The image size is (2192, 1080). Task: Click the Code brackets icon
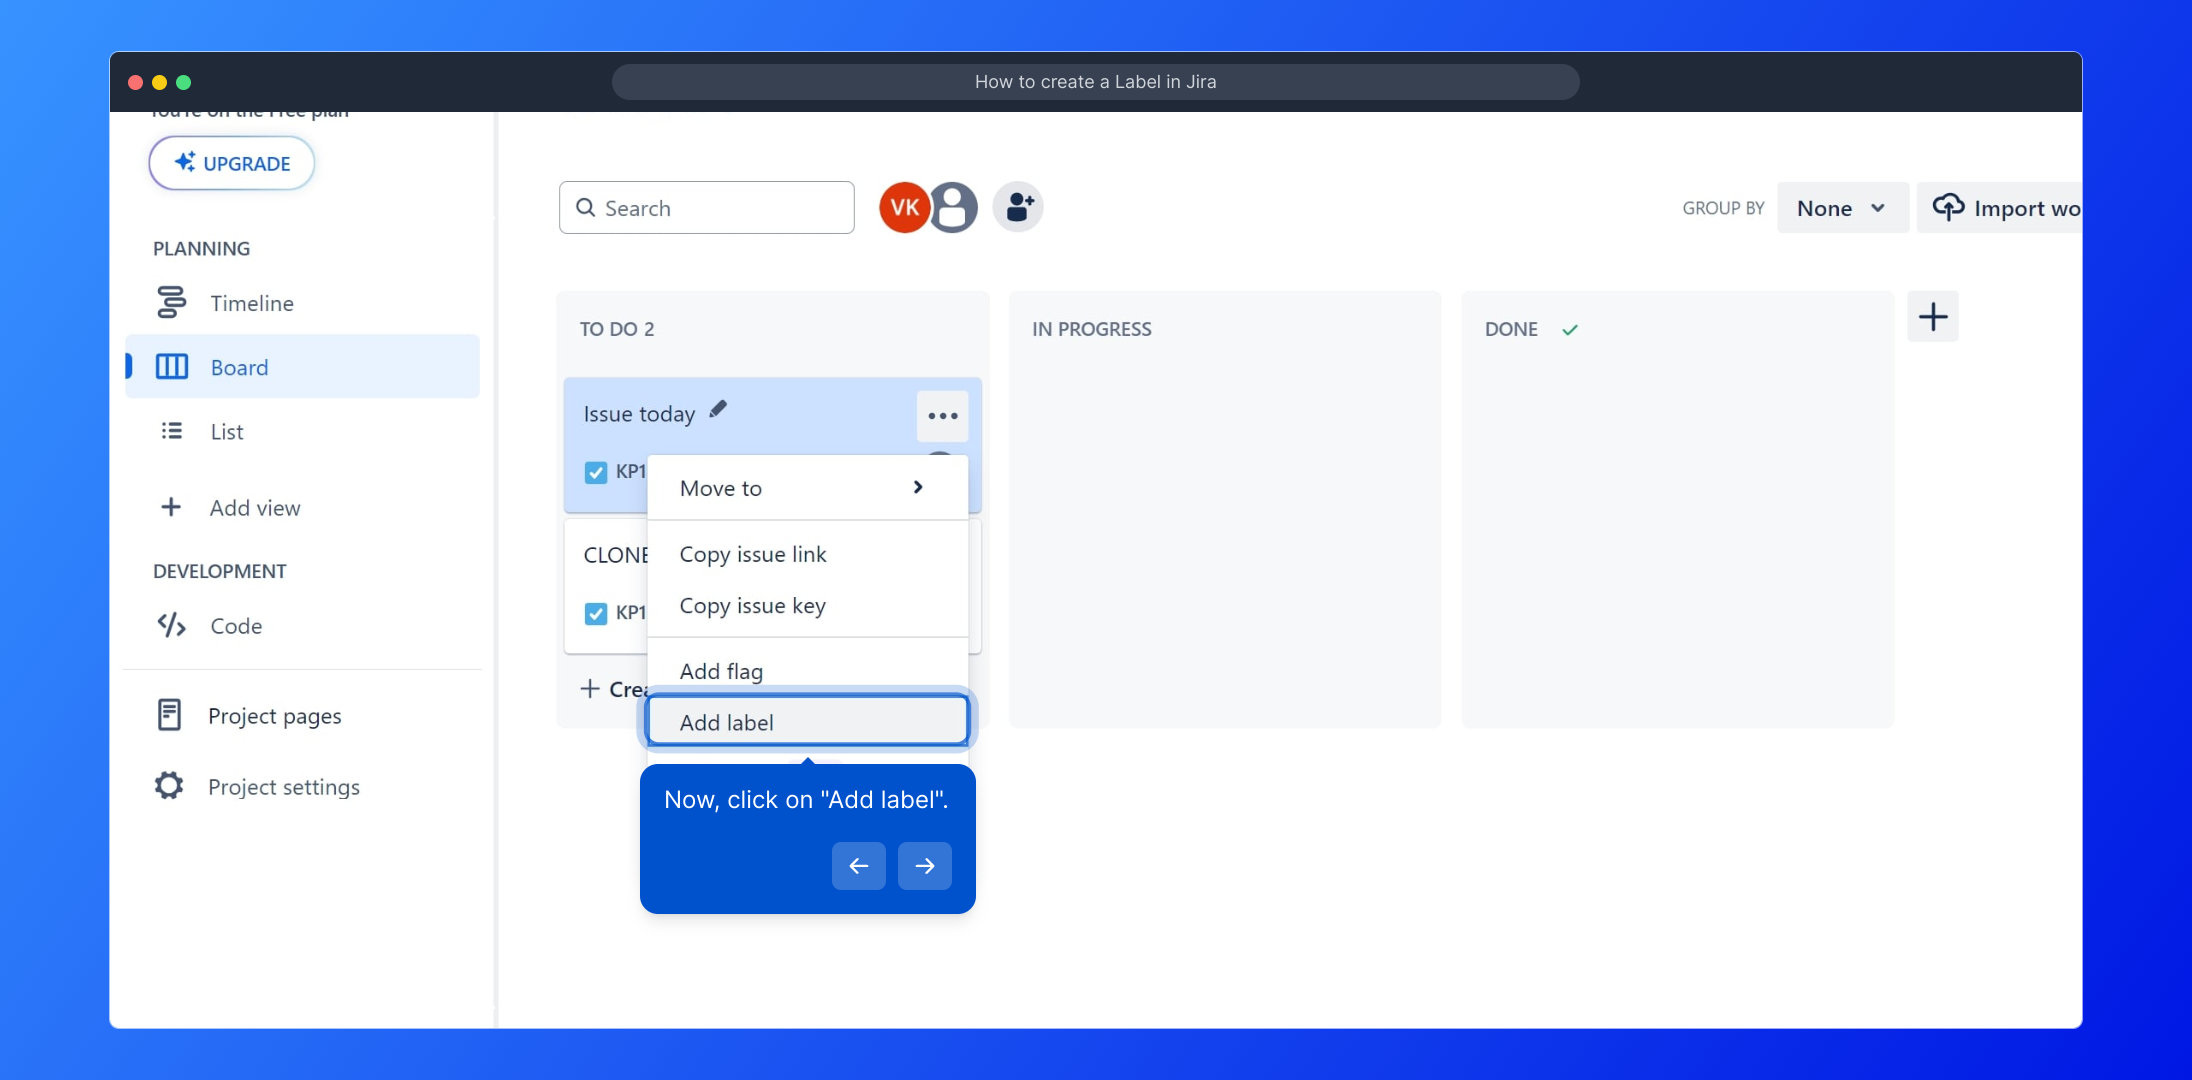171,625
